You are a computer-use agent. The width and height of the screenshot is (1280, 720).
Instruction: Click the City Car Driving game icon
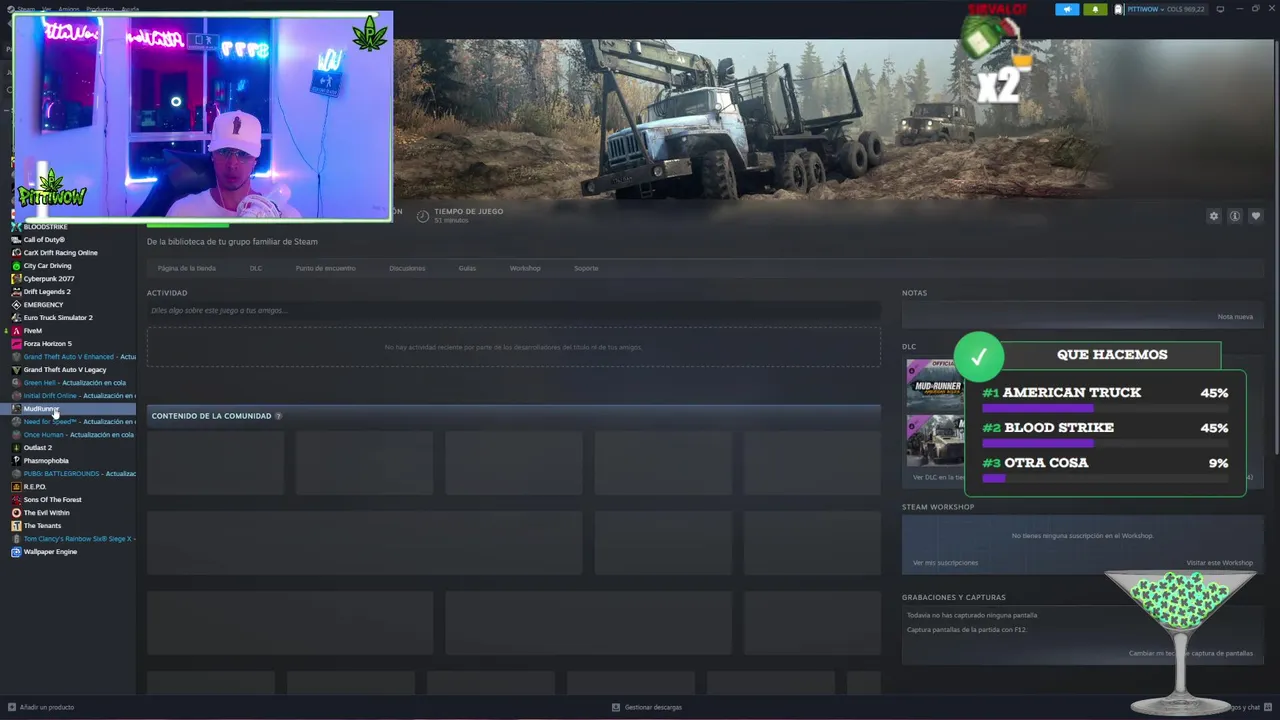[x=16, y=266]
